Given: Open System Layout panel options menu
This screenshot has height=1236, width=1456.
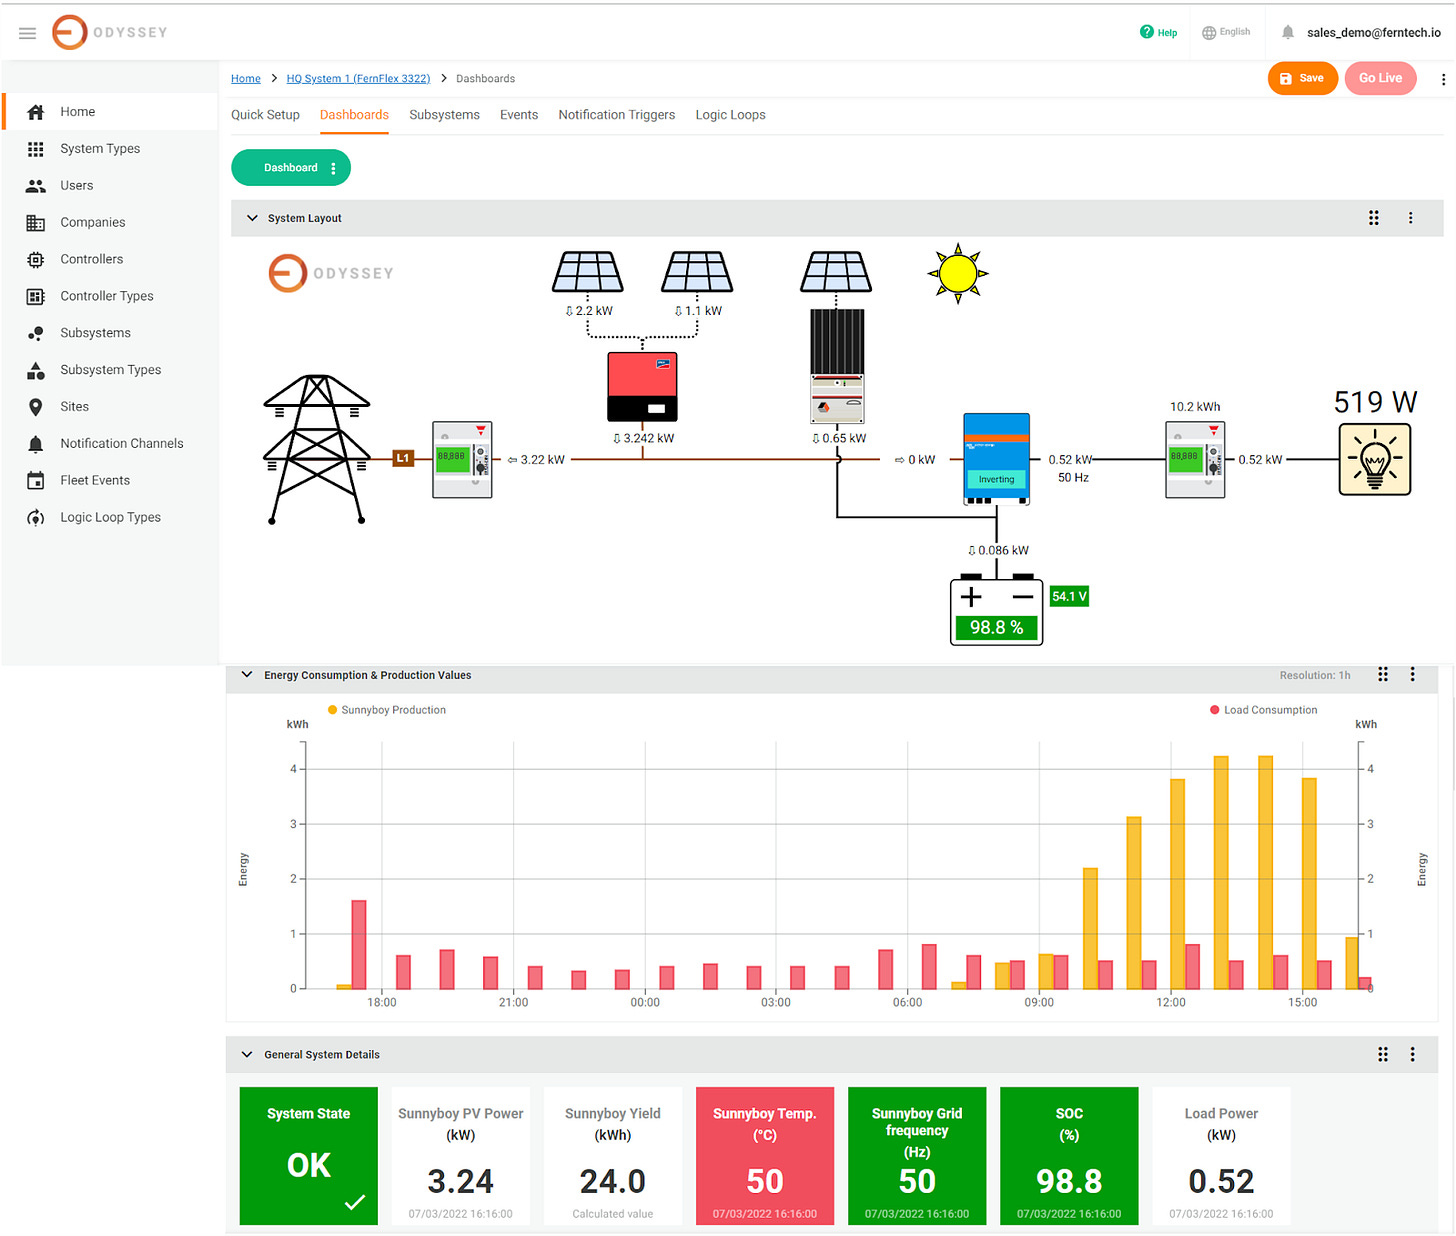Looking at the screenshot, I should pos(1411,218).
